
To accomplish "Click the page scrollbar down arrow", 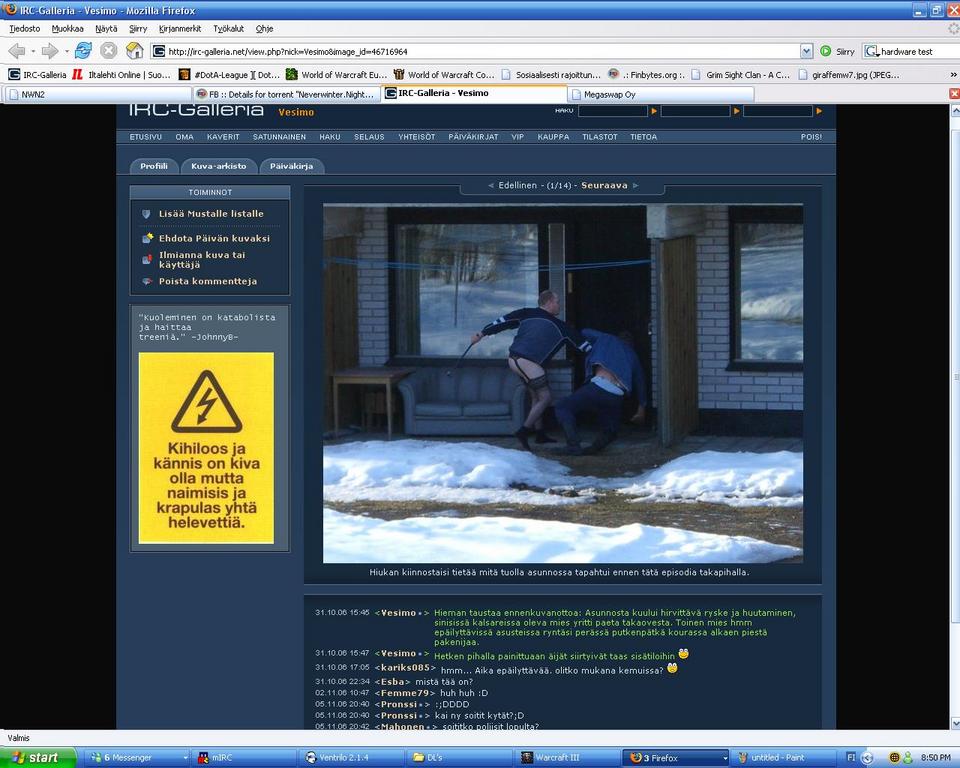I will pyautogui.click(x=954, y=723).
